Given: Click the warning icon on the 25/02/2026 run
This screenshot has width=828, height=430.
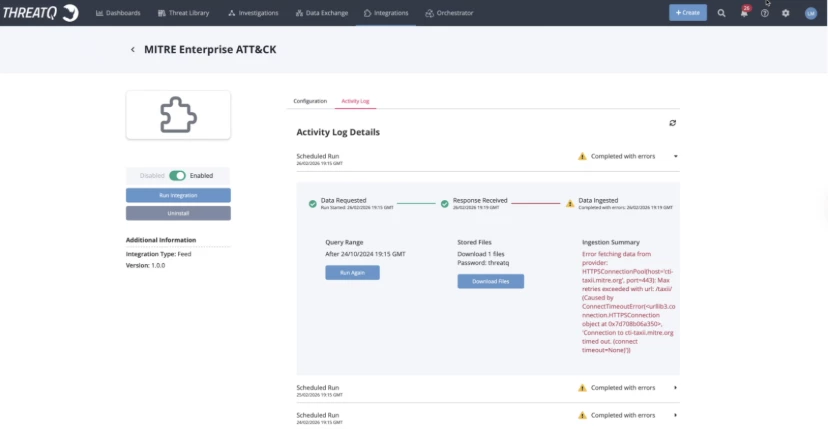Looking at the screenshot, I should point(582,388).
